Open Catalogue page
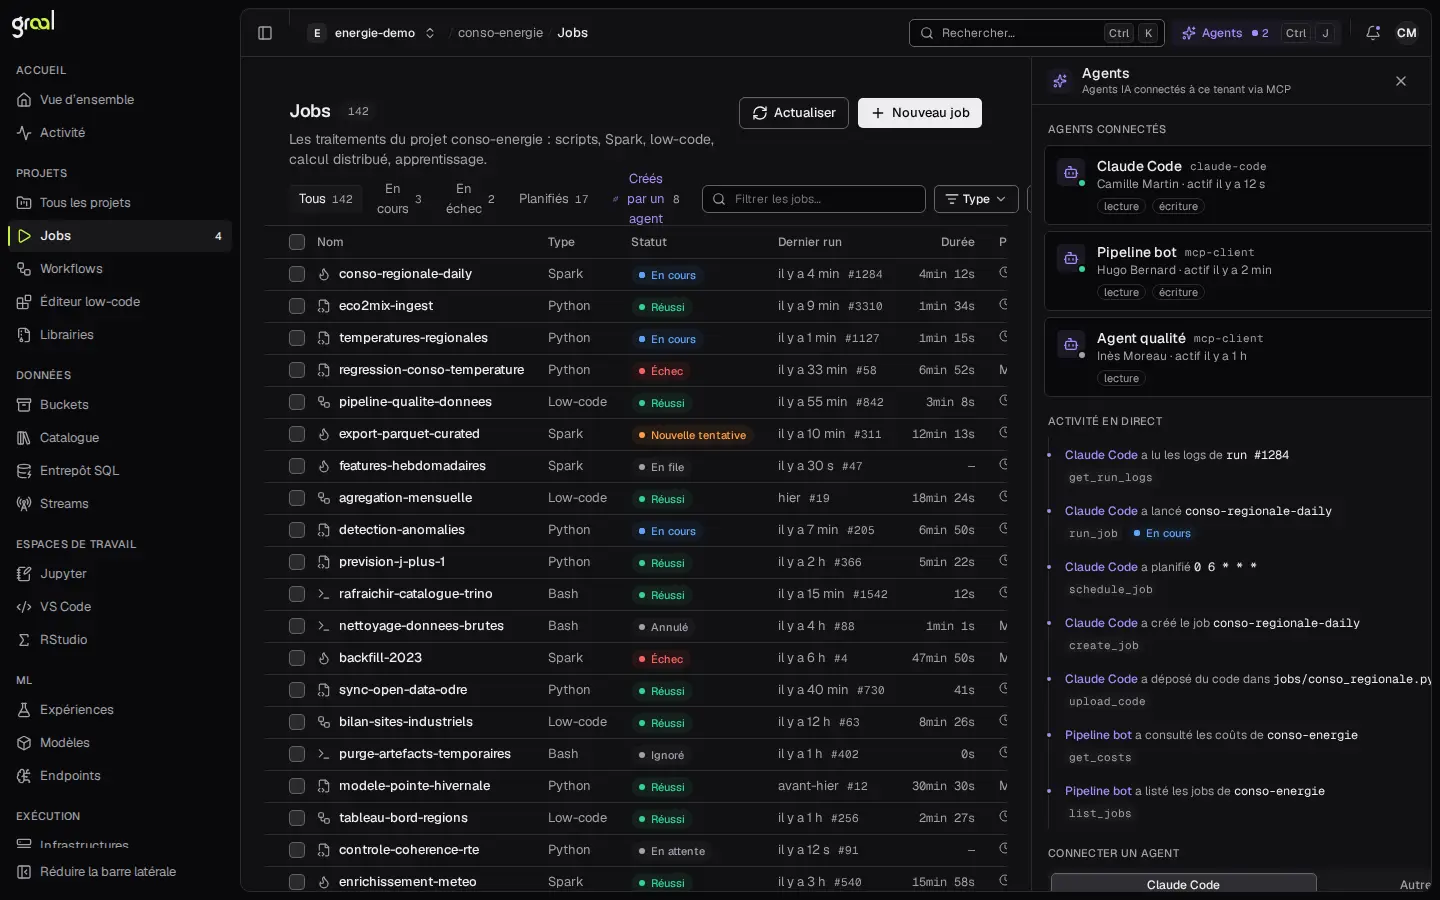The height and width of the screenshot is (900, 1440). pos(120,438)
